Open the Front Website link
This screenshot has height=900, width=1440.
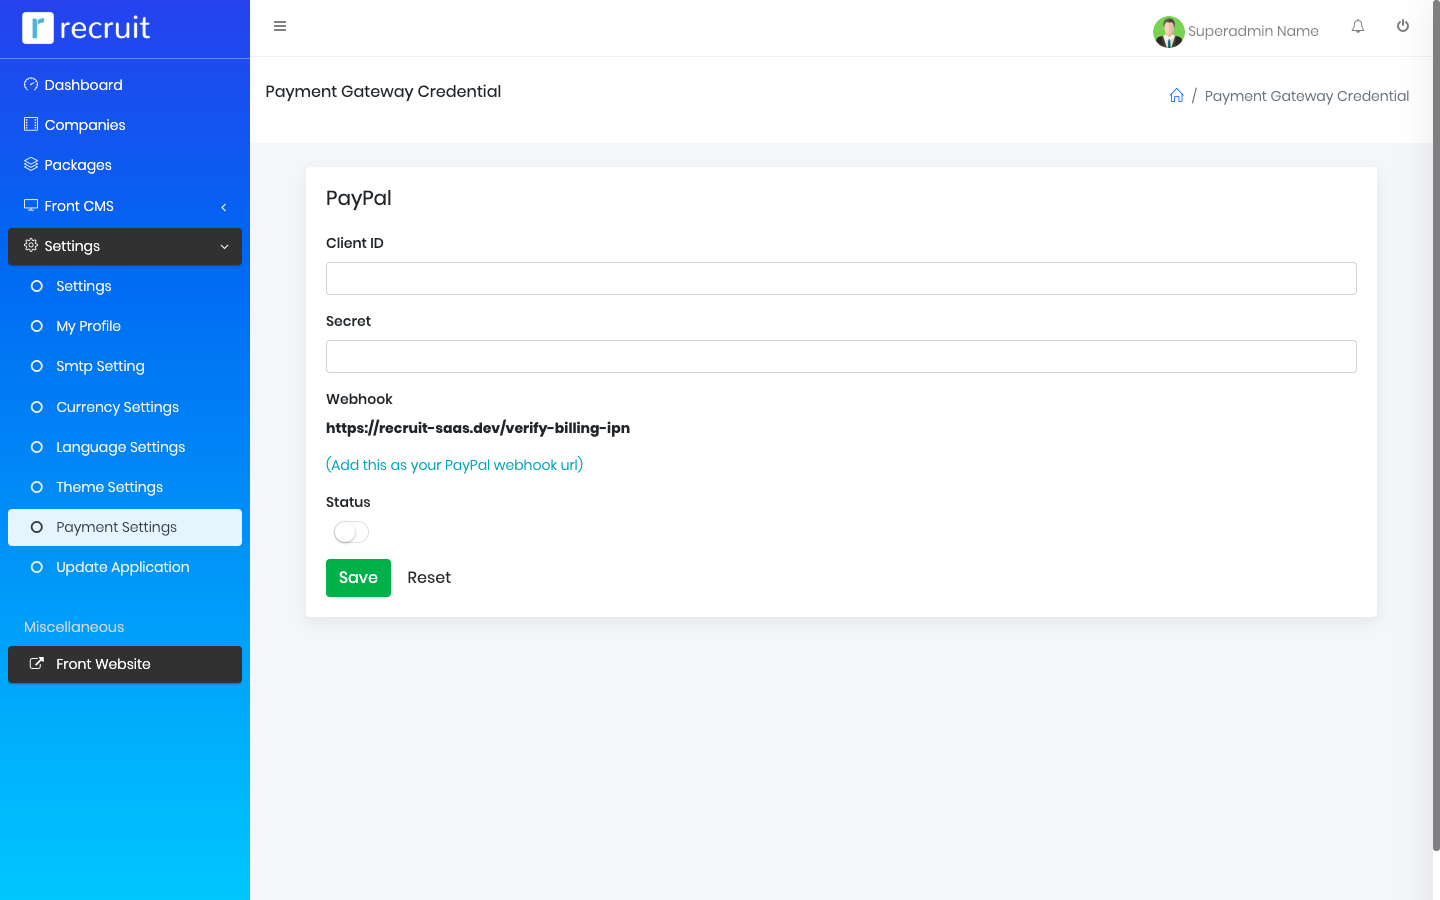click(x=103, y=664)
